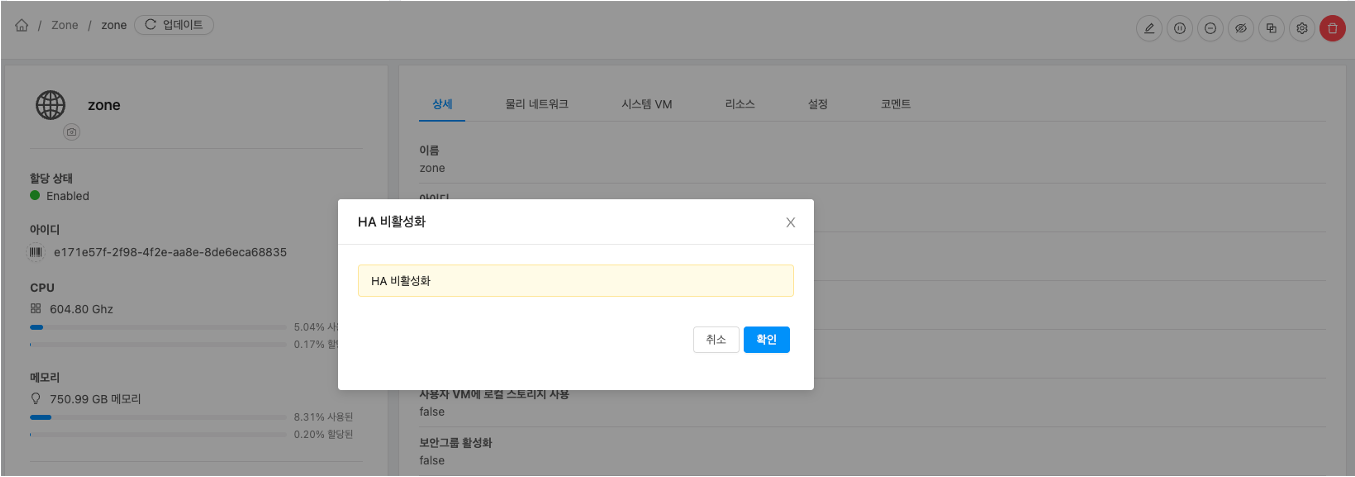Switch to the 상세 tab
Screen dimensions: 1355x477
pos(442,104)
